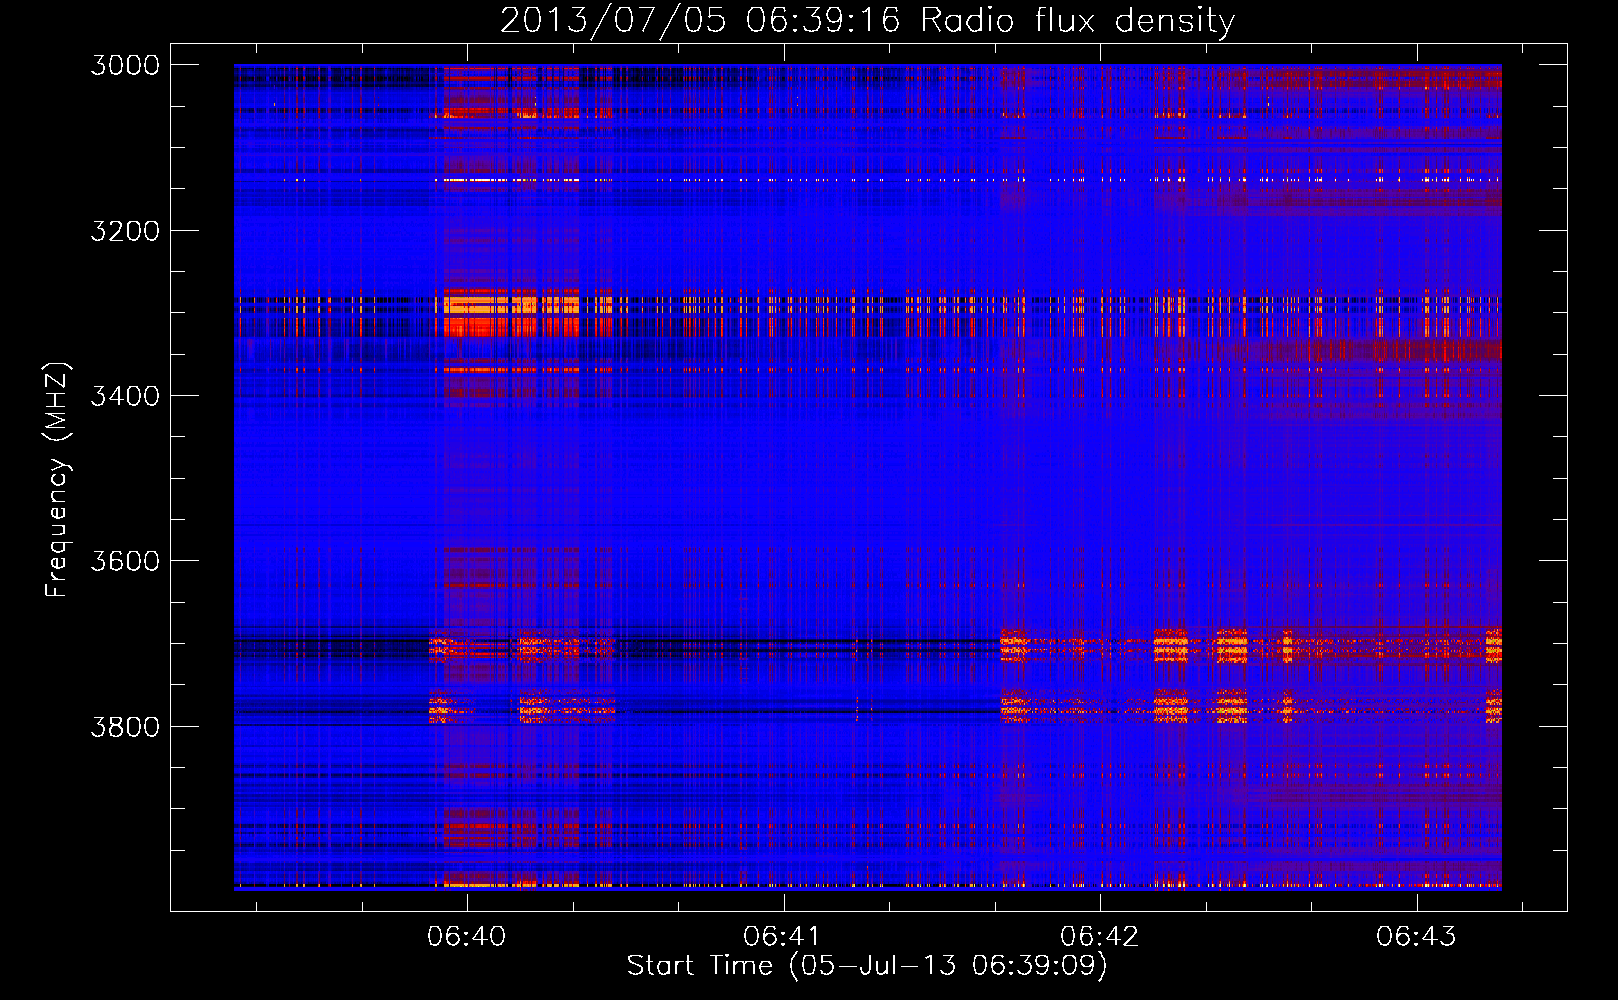Image resolution: width=1618 pixels, height=1000 pixels.
Task: Click the '06:43' time axis label
Action: click(x=1416, y=936)
